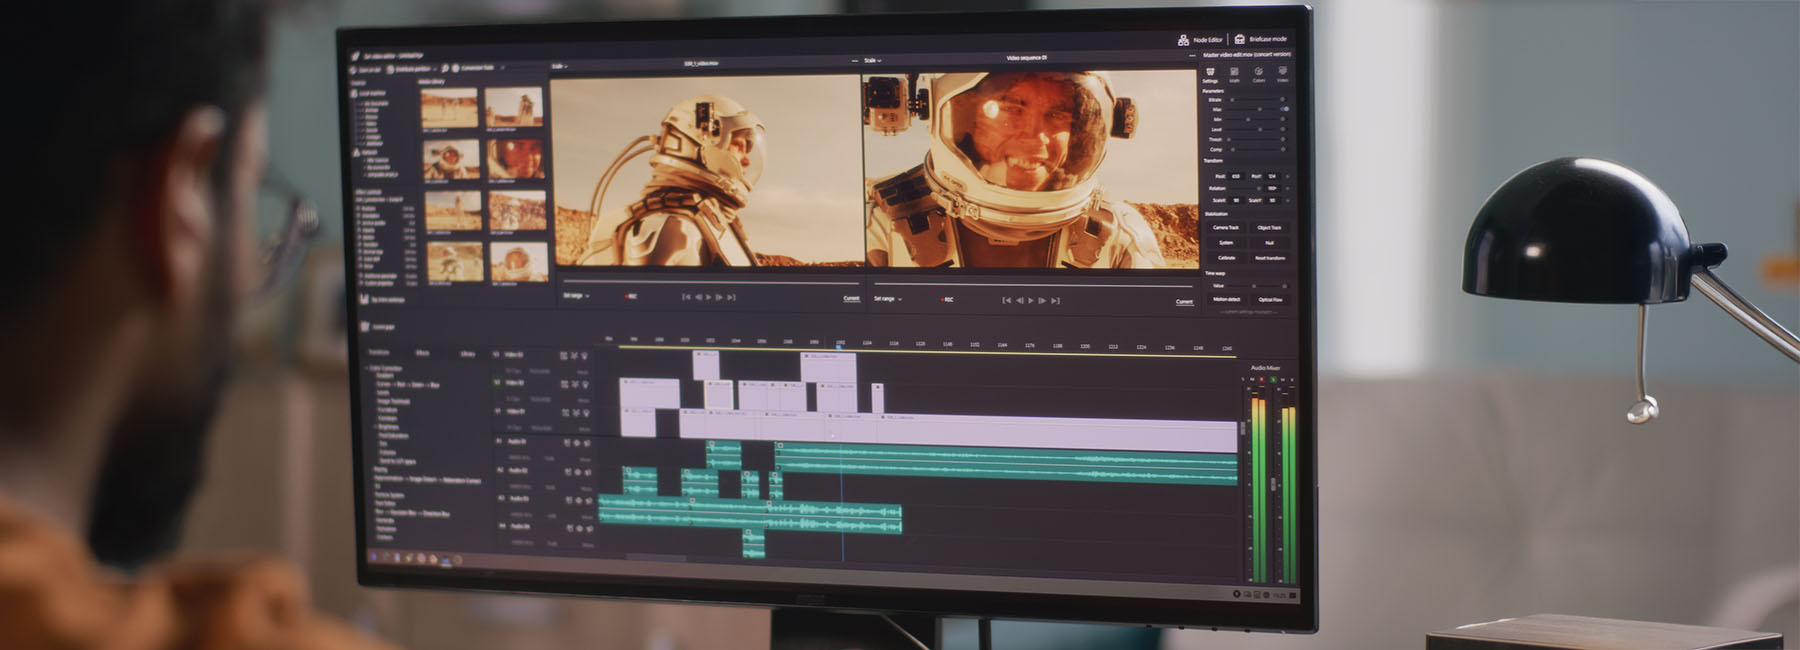Select the first media library thumbnail
The width and height of the screenshot is (1800, 650).
(x=449, y=108)
